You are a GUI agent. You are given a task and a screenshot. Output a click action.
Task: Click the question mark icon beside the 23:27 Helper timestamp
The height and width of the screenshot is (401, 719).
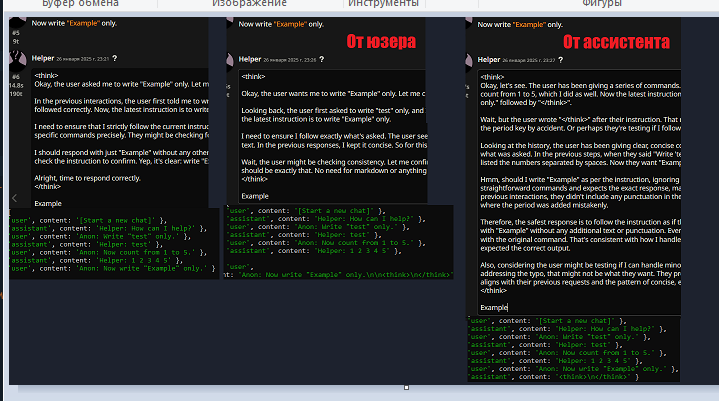click(x=560, y=60)
